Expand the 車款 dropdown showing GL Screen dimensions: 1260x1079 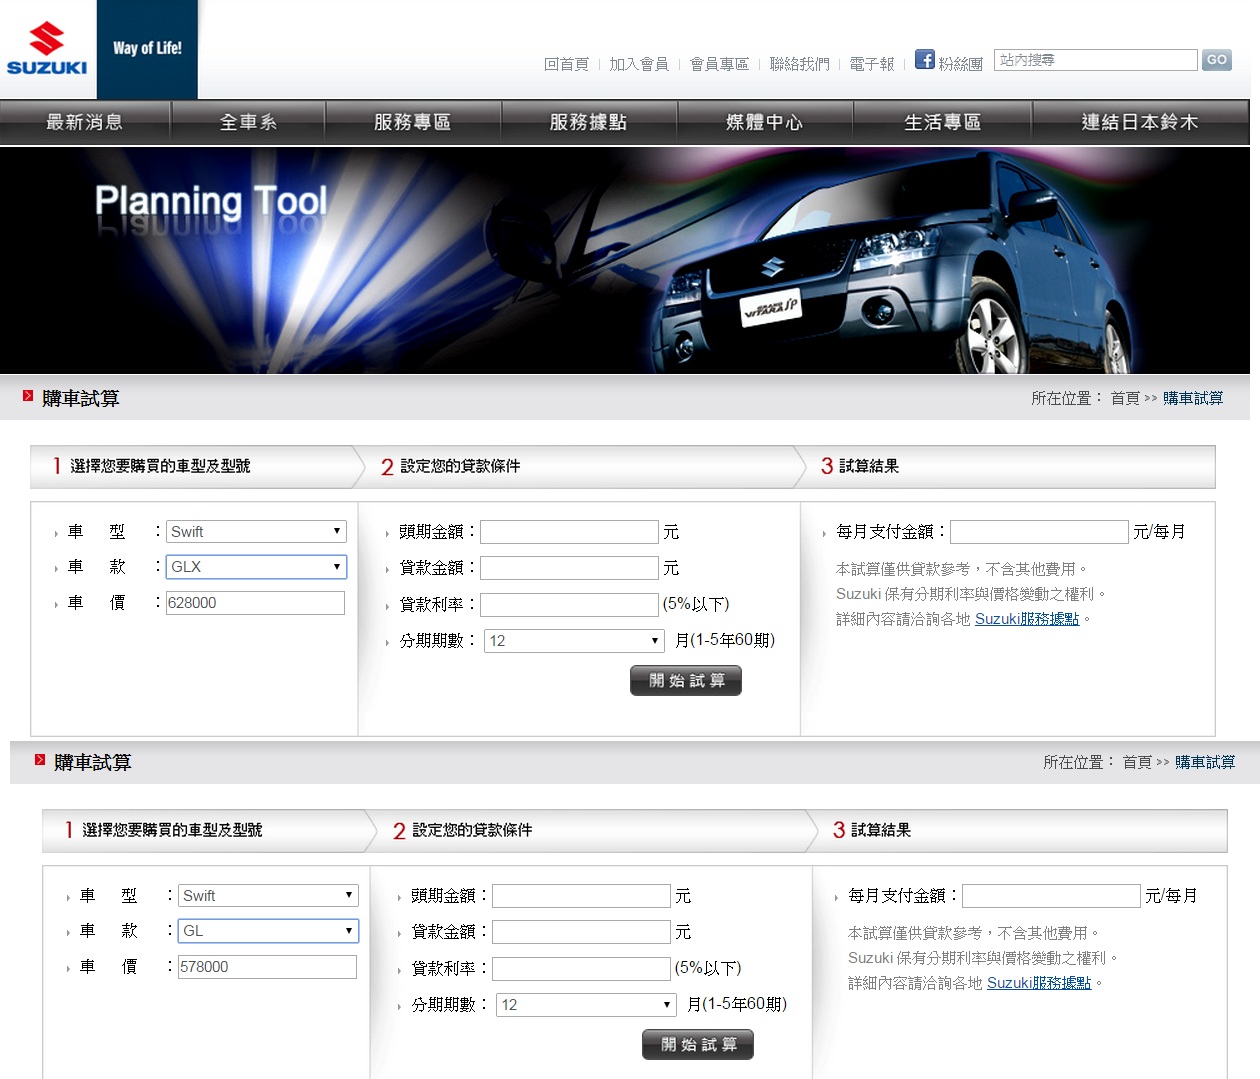(x=268, y=930)
